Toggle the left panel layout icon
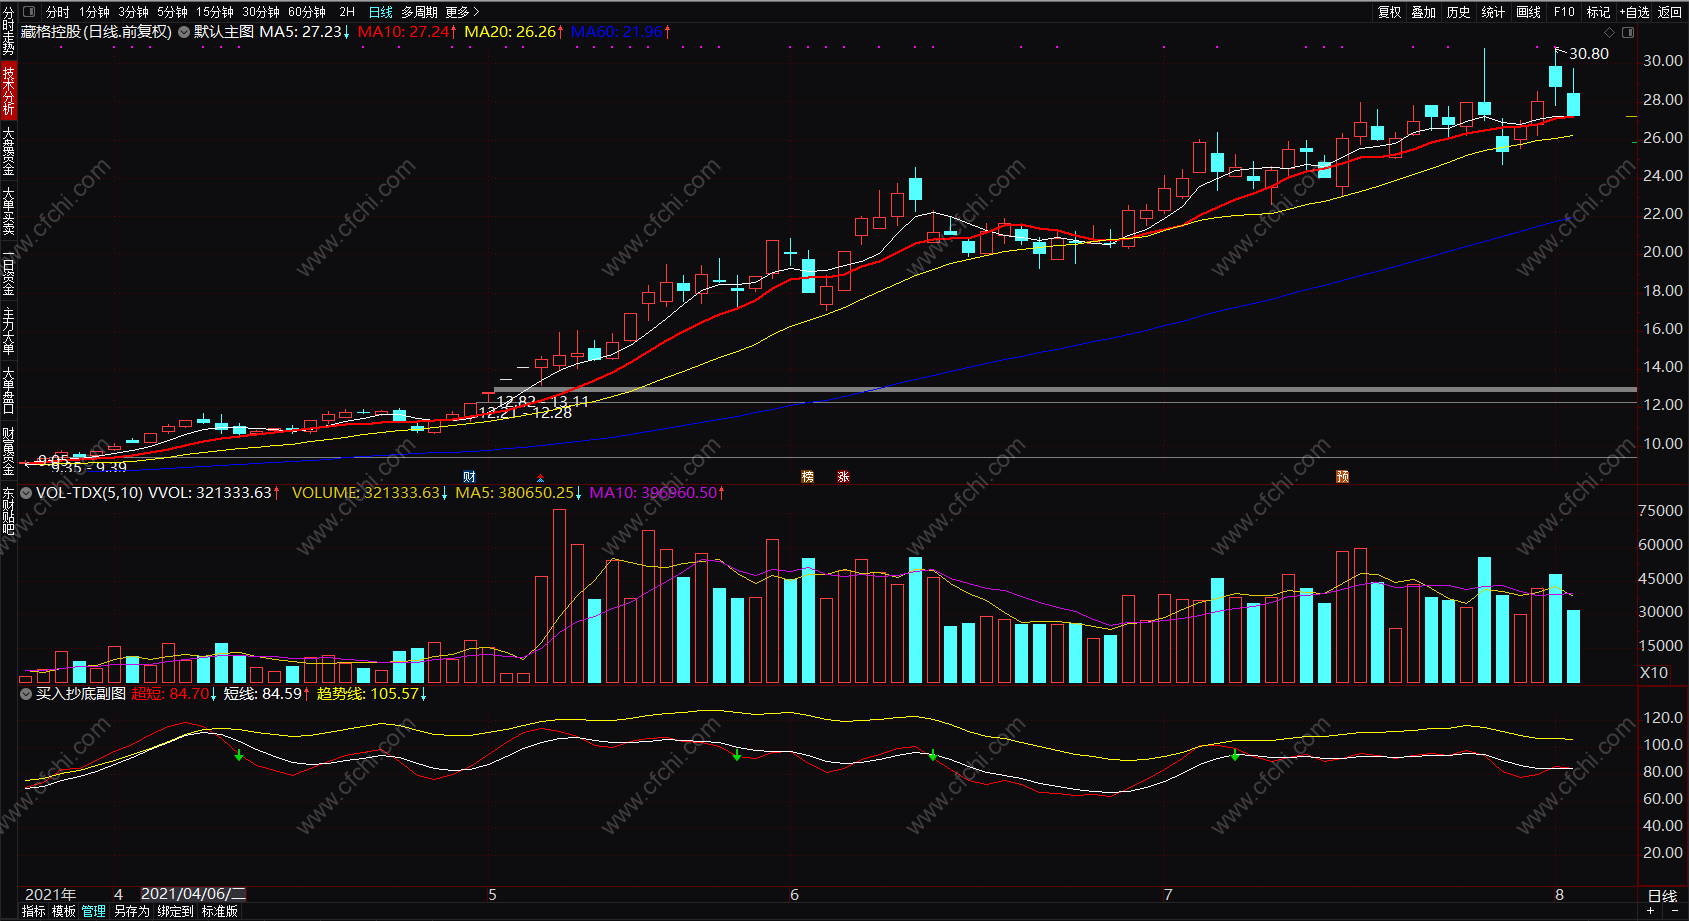 [x=28, y=12]
